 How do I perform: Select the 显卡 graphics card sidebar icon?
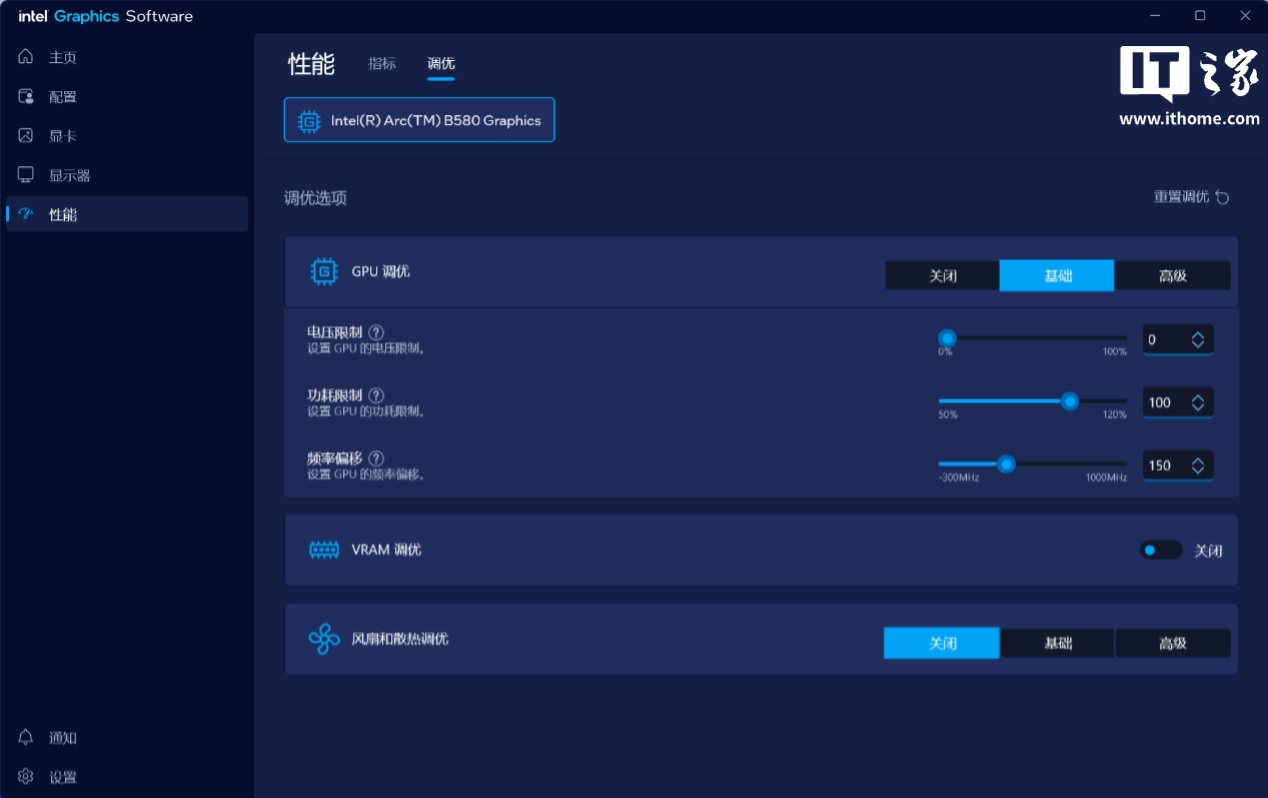point(26,135)
